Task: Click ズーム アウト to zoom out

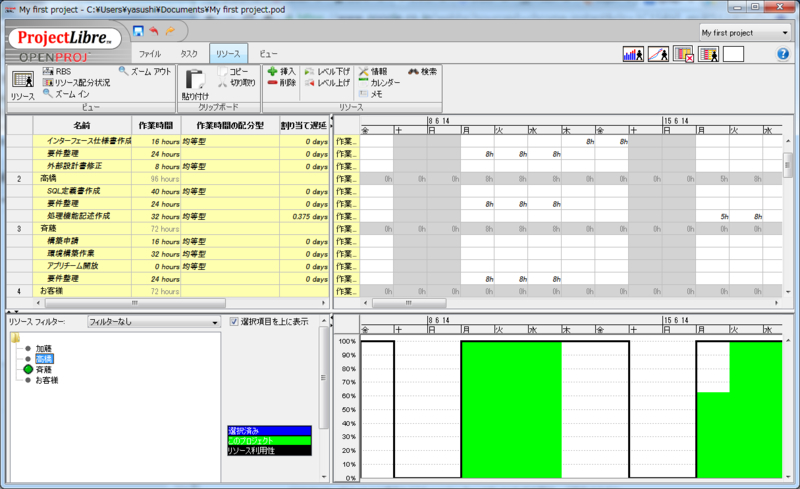Action: (145, 71)
